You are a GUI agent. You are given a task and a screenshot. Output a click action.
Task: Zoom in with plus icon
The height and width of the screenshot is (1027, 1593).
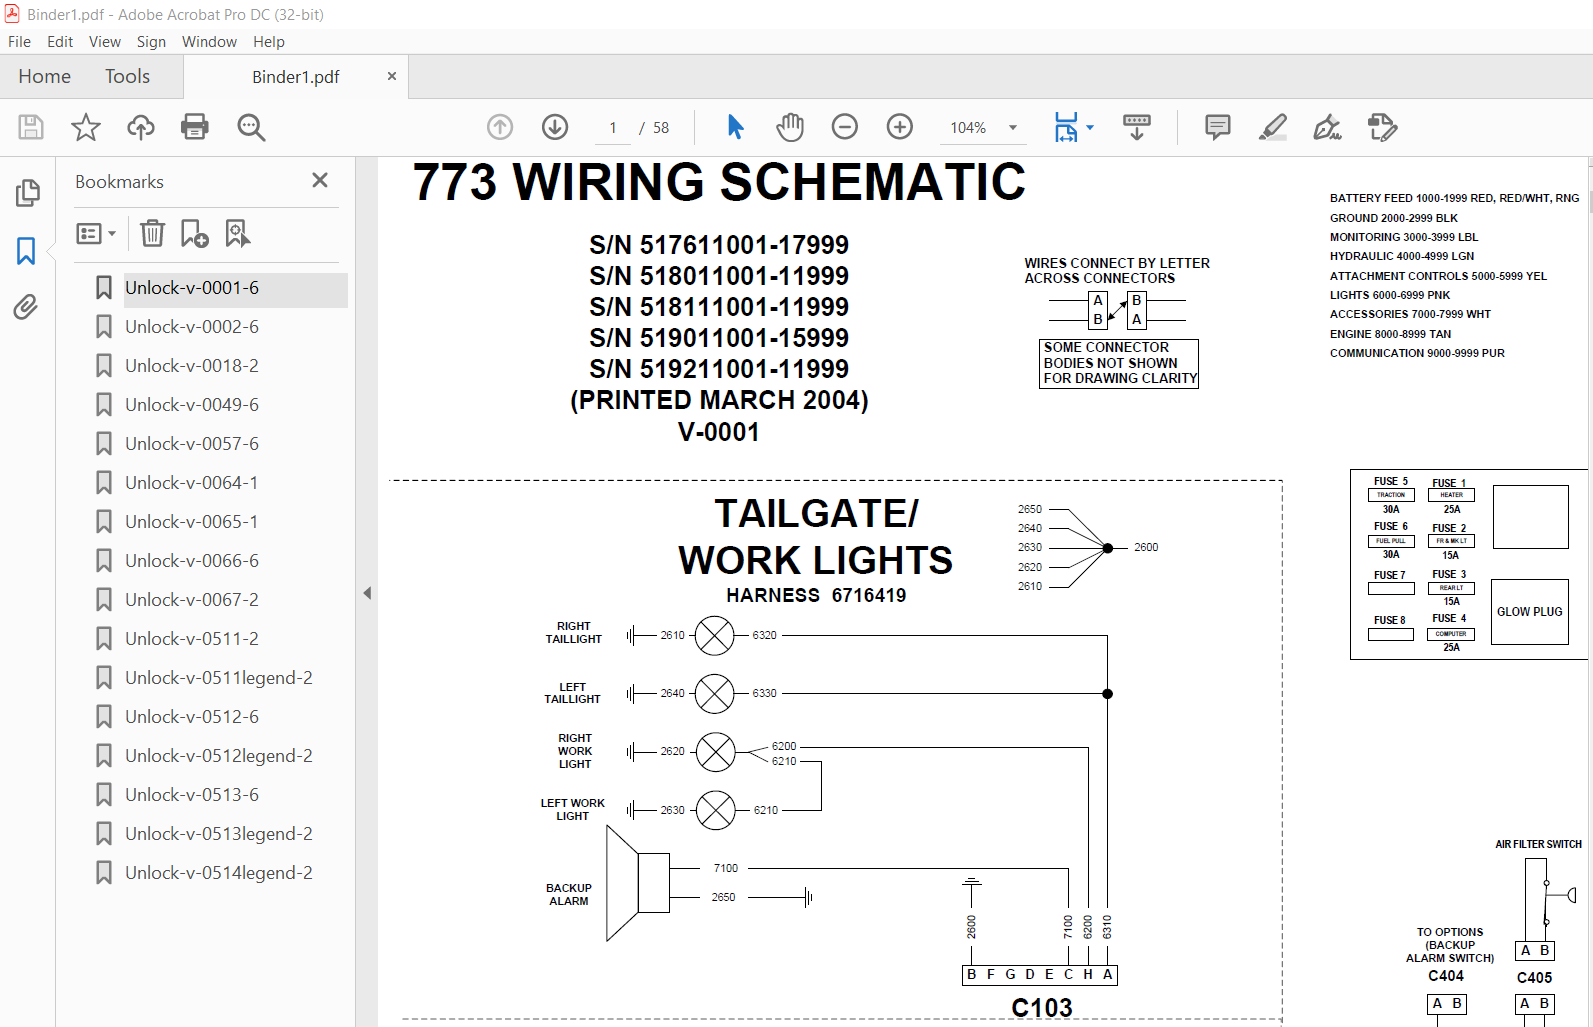pyautogui.click(x=900, y=127)
